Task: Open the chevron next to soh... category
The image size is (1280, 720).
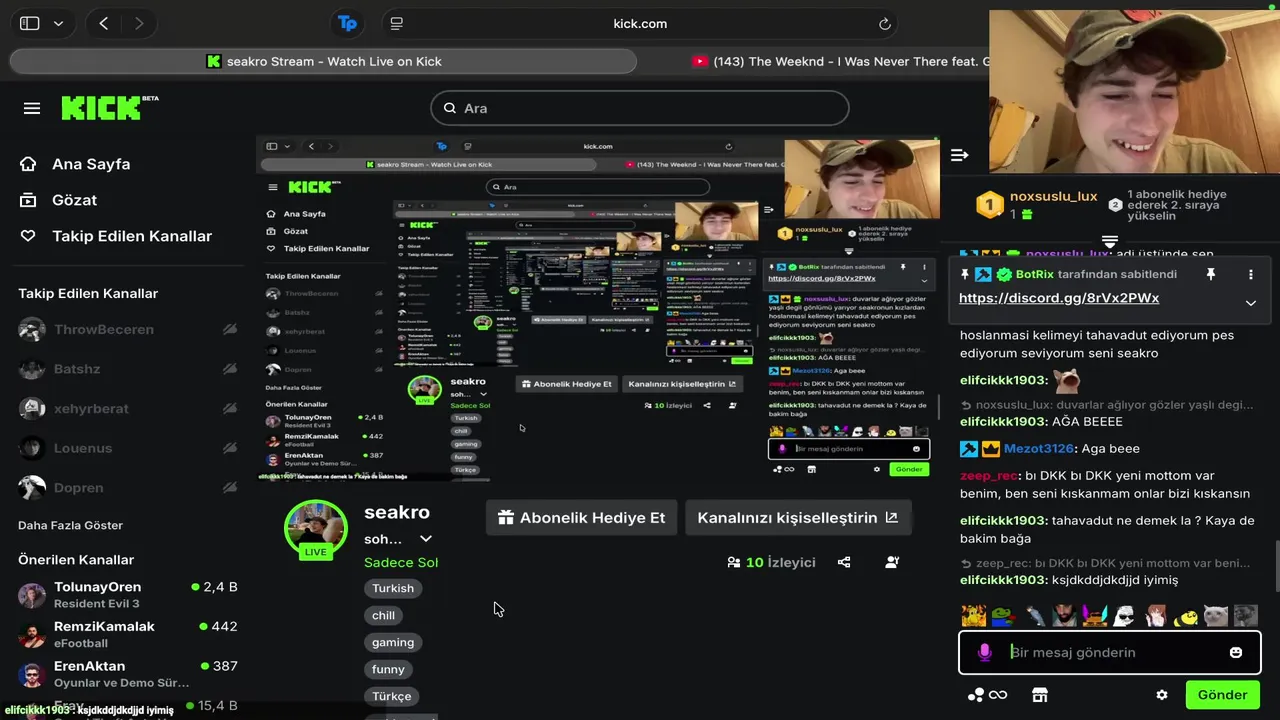Action: (425, 539)
